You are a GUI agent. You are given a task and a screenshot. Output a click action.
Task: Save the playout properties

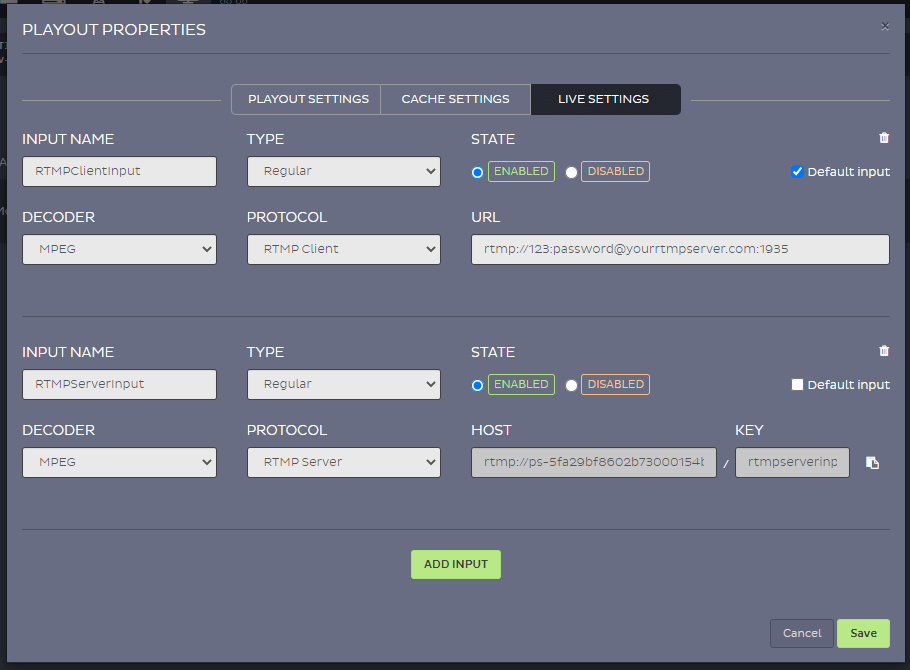pos(863,633)
